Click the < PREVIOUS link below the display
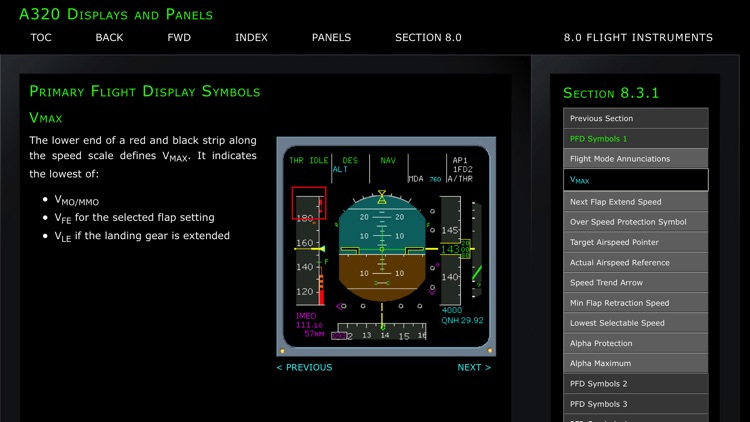Screen dimensions: 750x422 tap(304, 367)
